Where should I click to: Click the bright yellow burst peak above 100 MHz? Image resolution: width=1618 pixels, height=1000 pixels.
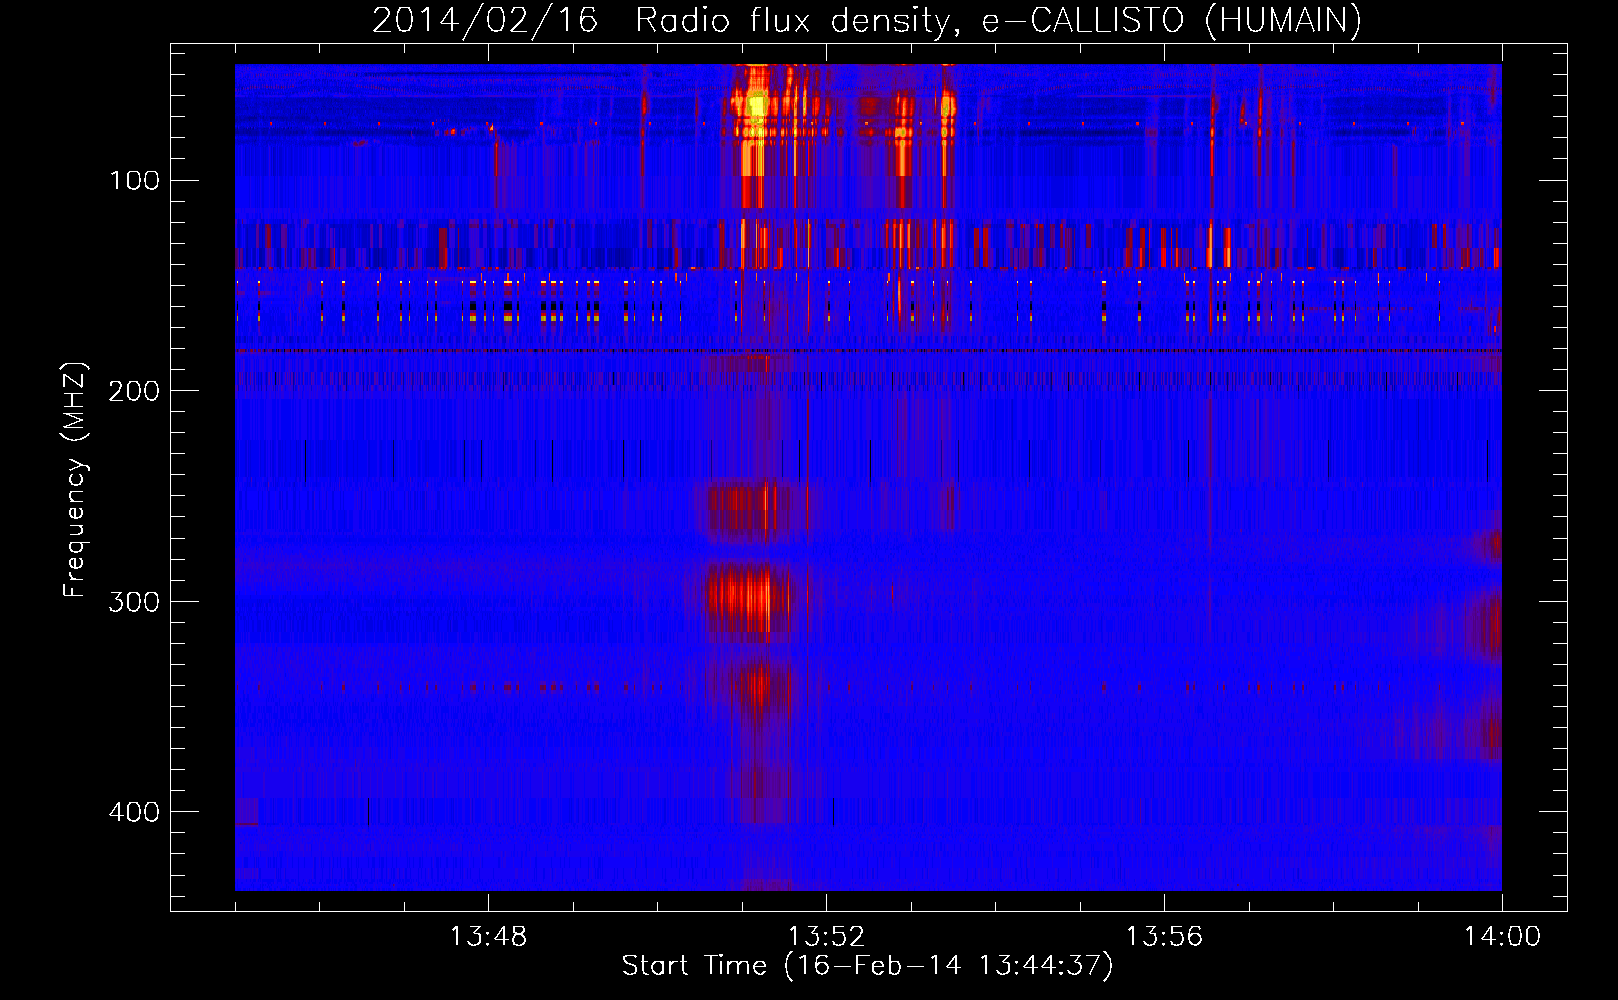pos(757,104)
